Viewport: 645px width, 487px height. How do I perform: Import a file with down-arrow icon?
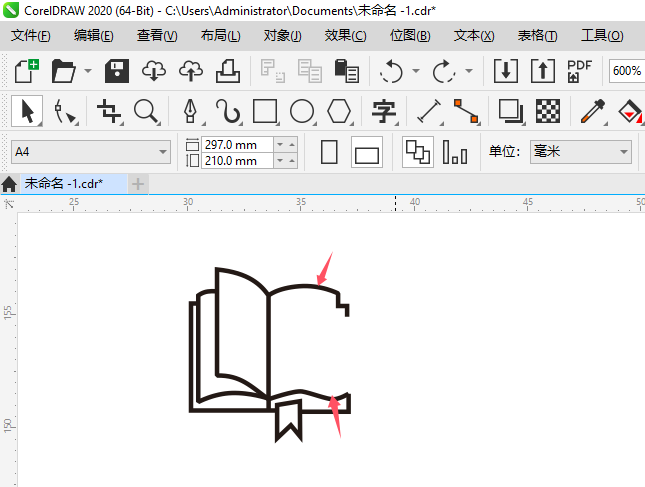[x=506, y=71]
